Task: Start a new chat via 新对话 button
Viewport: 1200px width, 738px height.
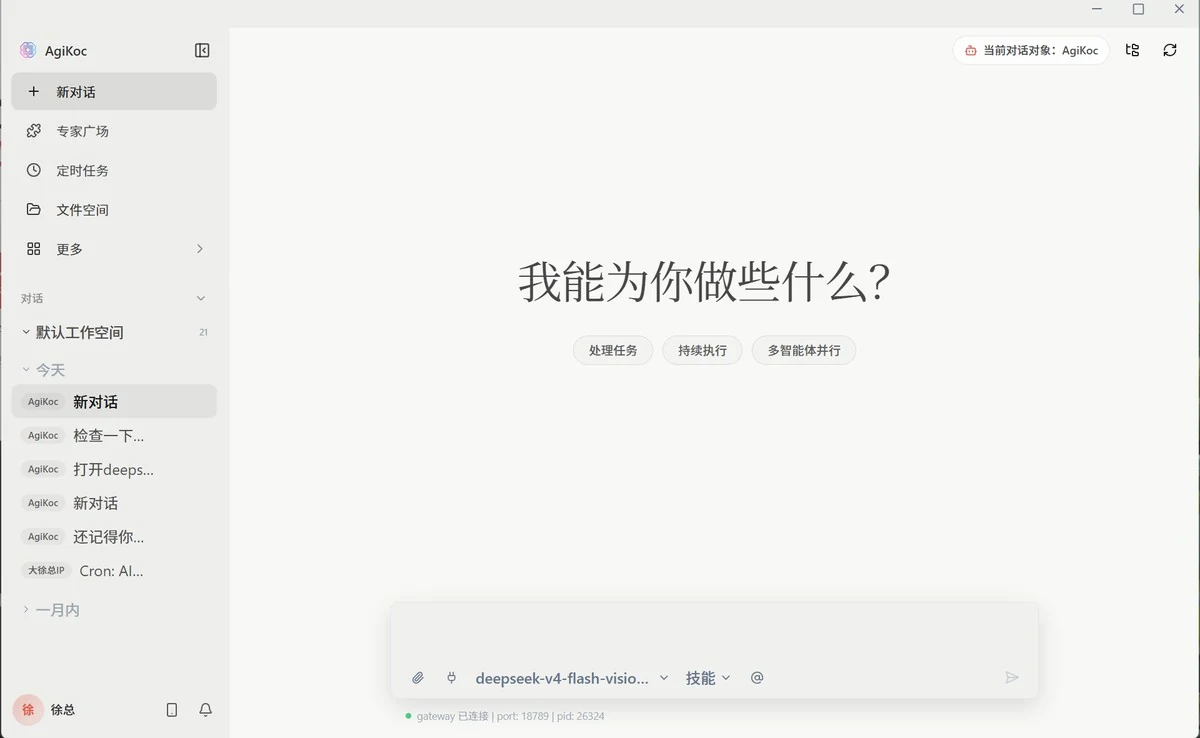Action: tap(114, 91)
